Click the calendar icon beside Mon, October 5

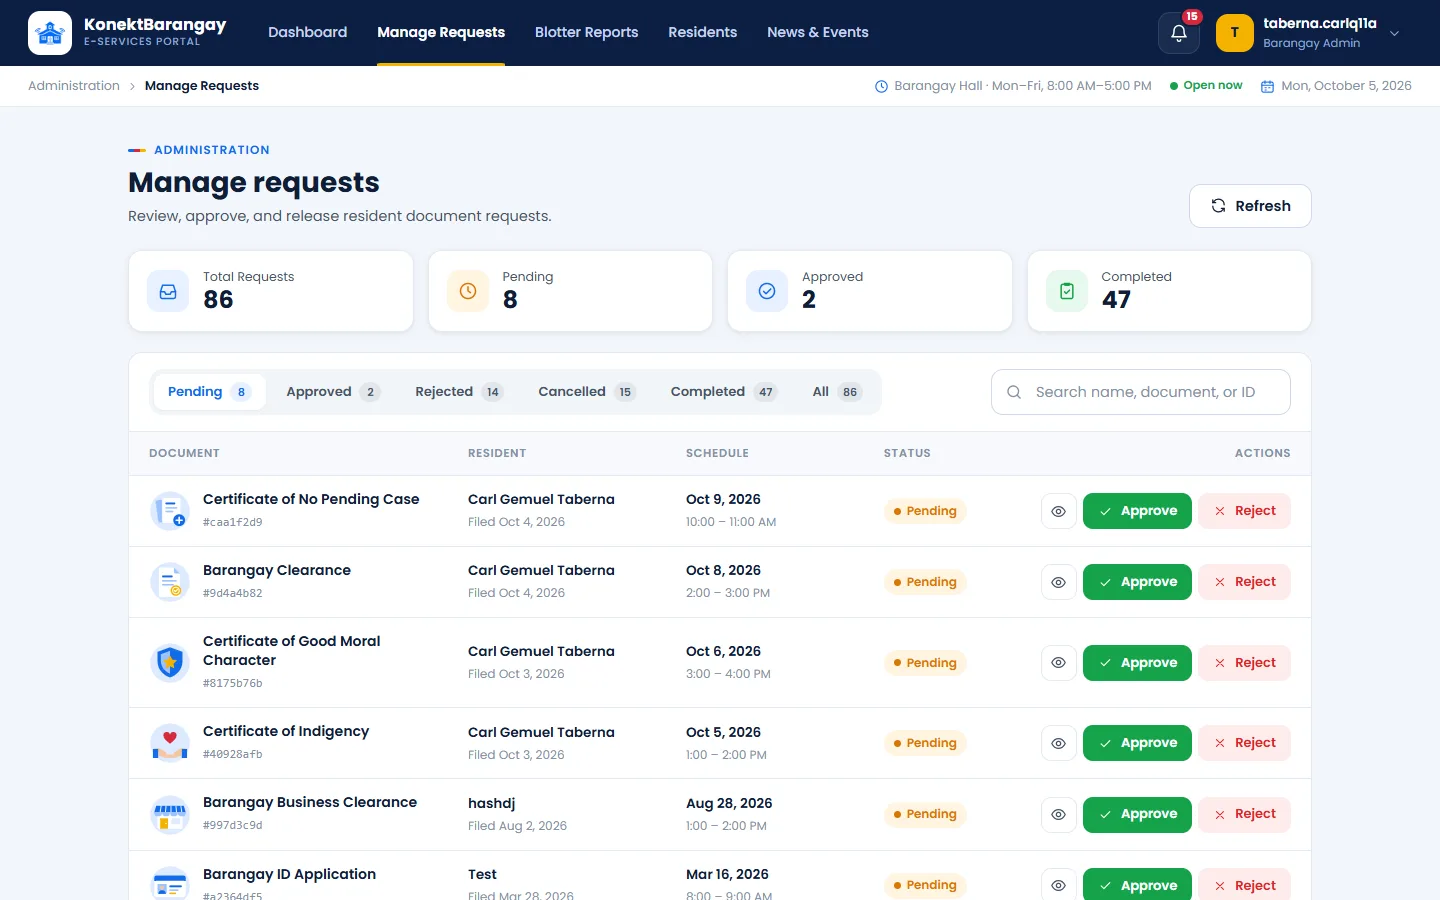(x=1267, y=87)
